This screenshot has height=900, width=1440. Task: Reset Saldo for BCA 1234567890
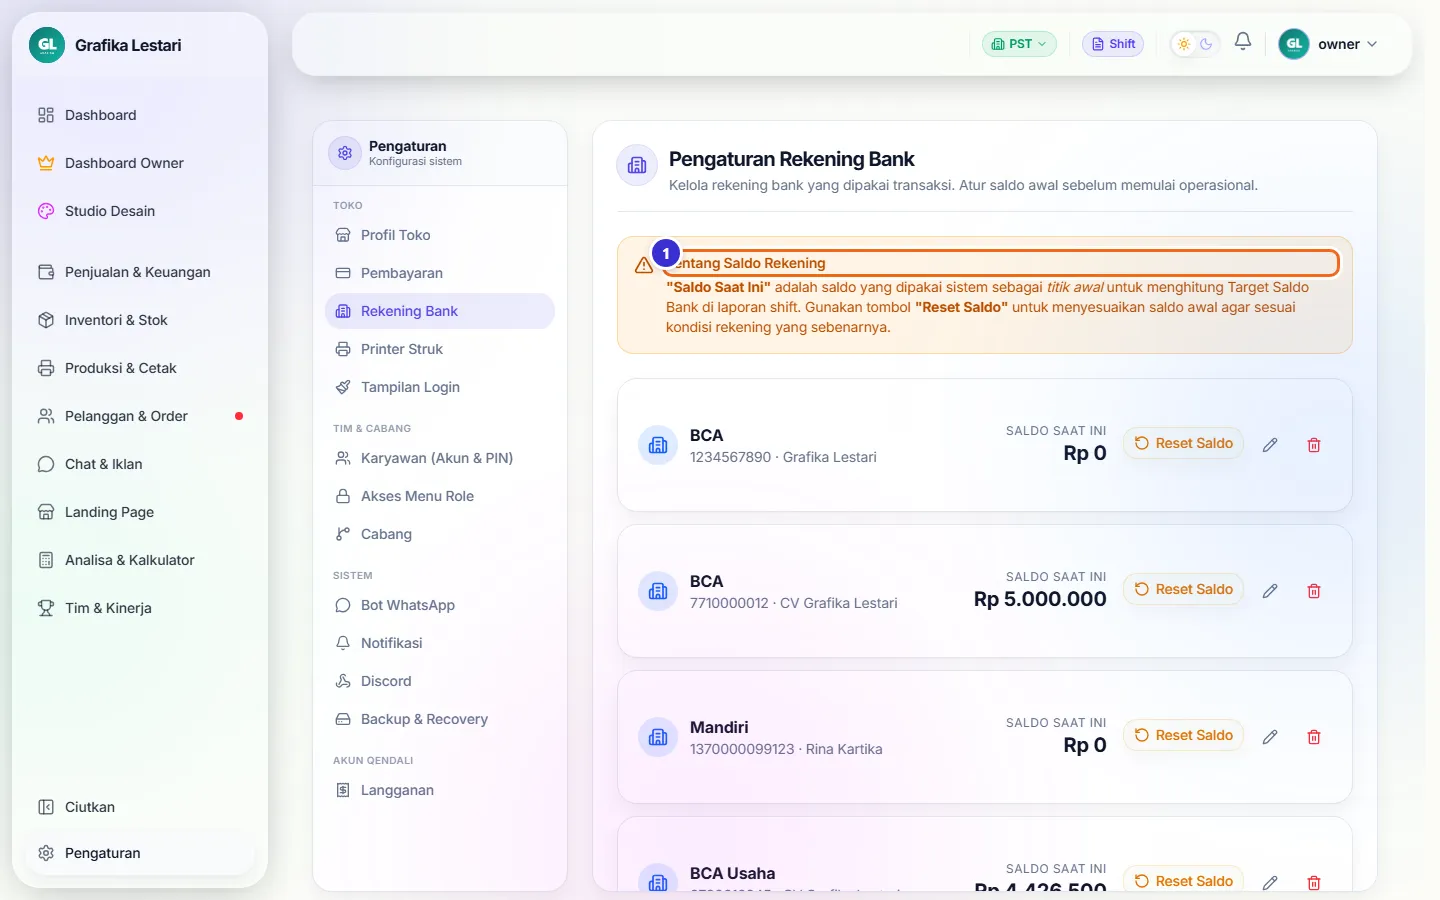pyautogui.click(x=1183, y=443)
